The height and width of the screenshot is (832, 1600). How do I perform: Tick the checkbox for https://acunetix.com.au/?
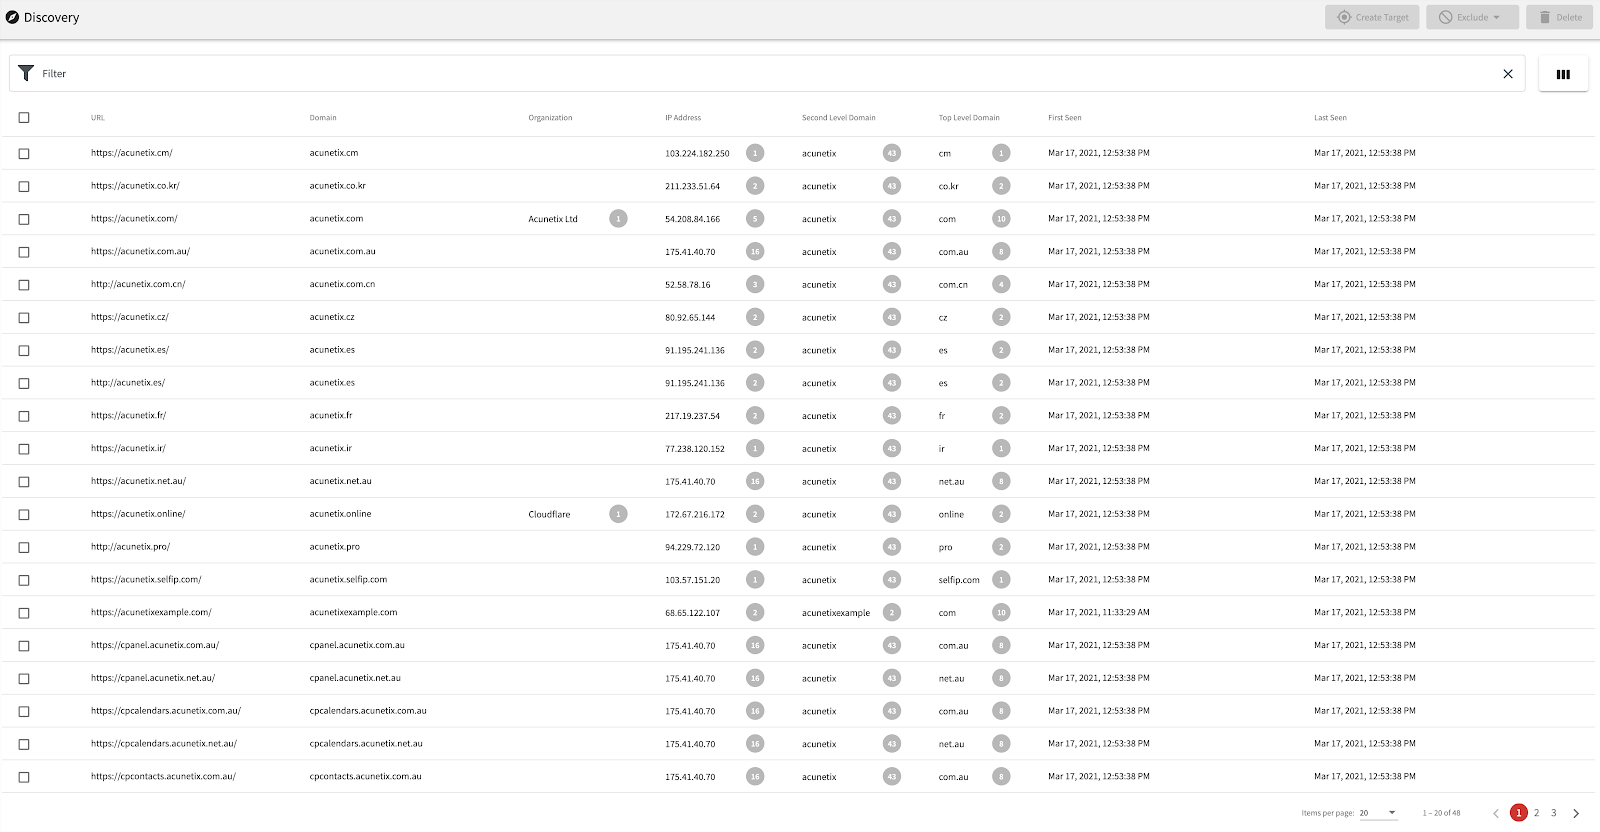coord(24,252)
